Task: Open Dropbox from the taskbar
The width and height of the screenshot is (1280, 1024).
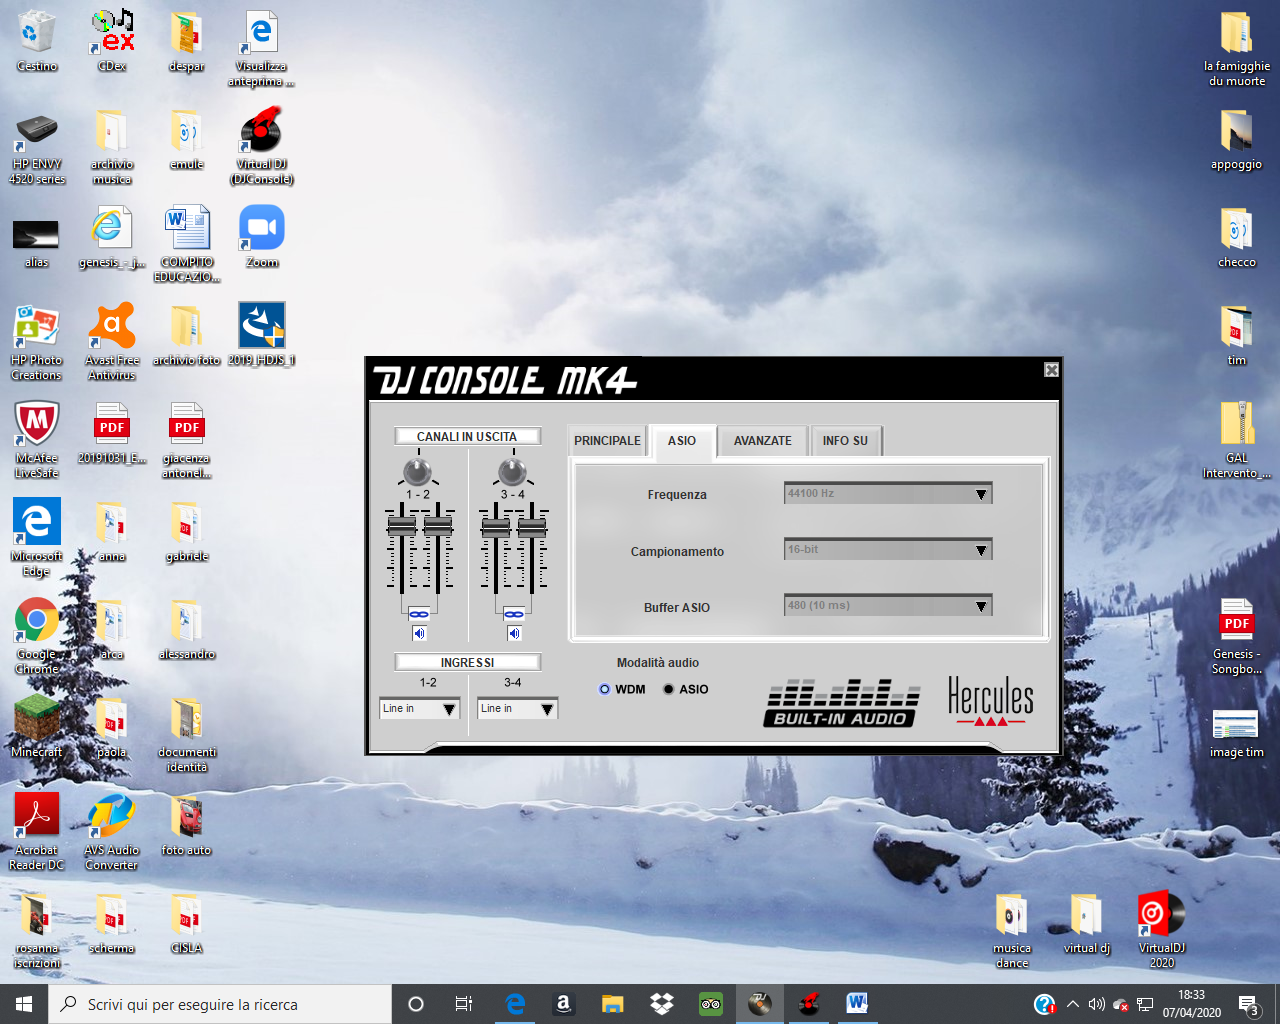Action: click(x=661, y=1004)
